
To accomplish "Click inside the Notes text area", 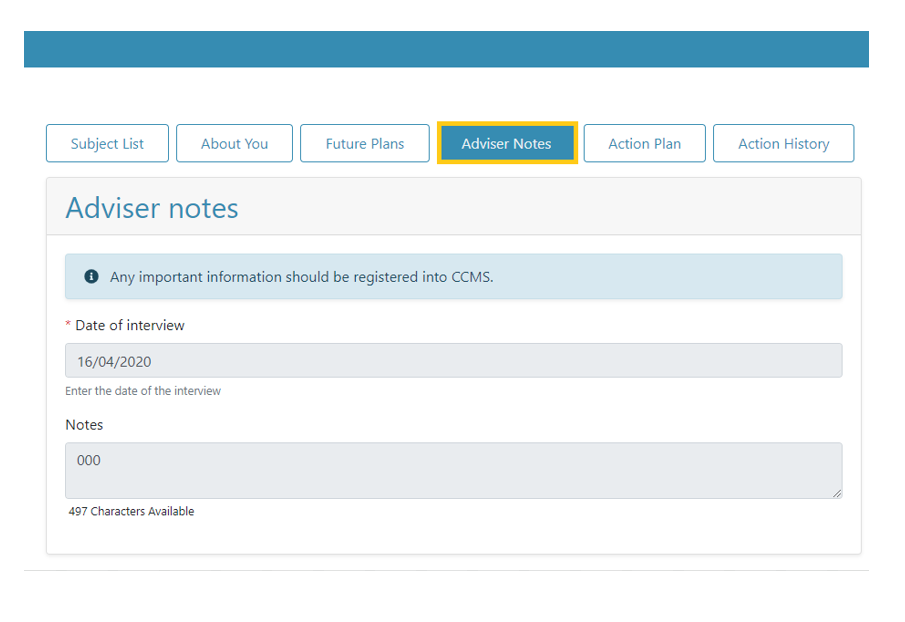I will (x=454, y=471).
